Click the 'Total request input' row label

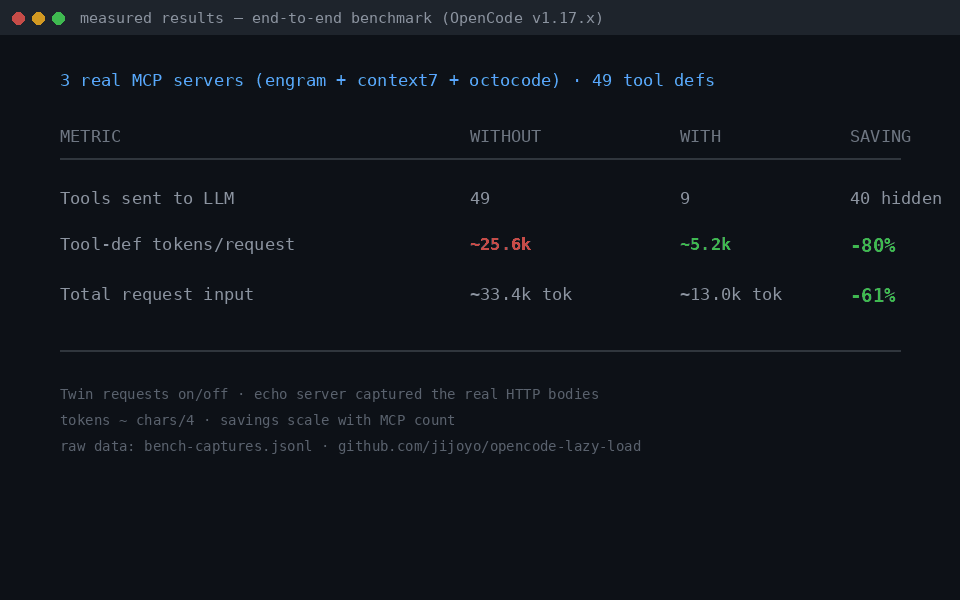pos(157,294)
